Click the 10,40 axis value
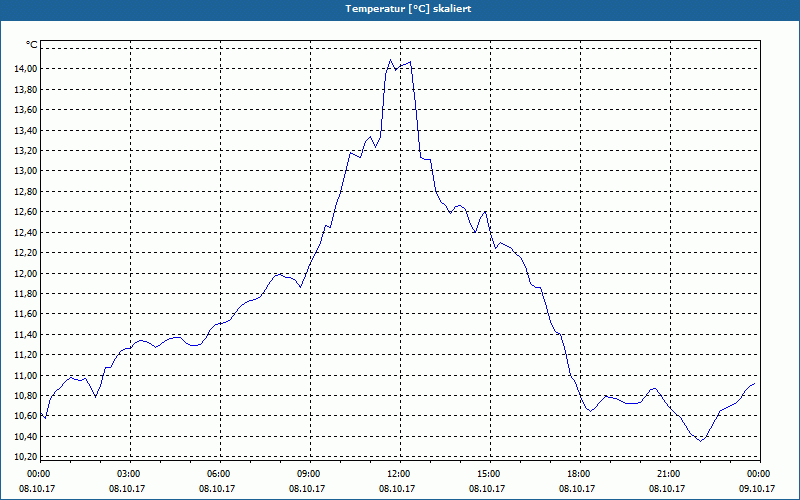This screenshot has height=500, width=800. [x=25, y=436]
